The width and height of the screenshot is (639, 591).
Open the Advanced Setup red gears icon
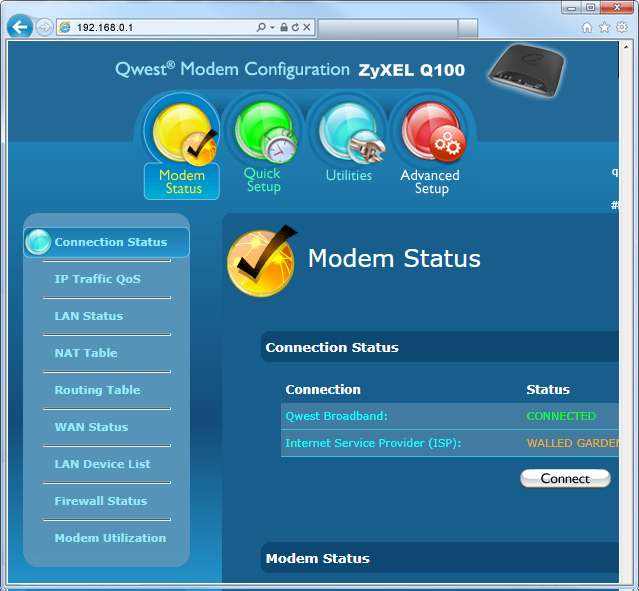[433, 131]
